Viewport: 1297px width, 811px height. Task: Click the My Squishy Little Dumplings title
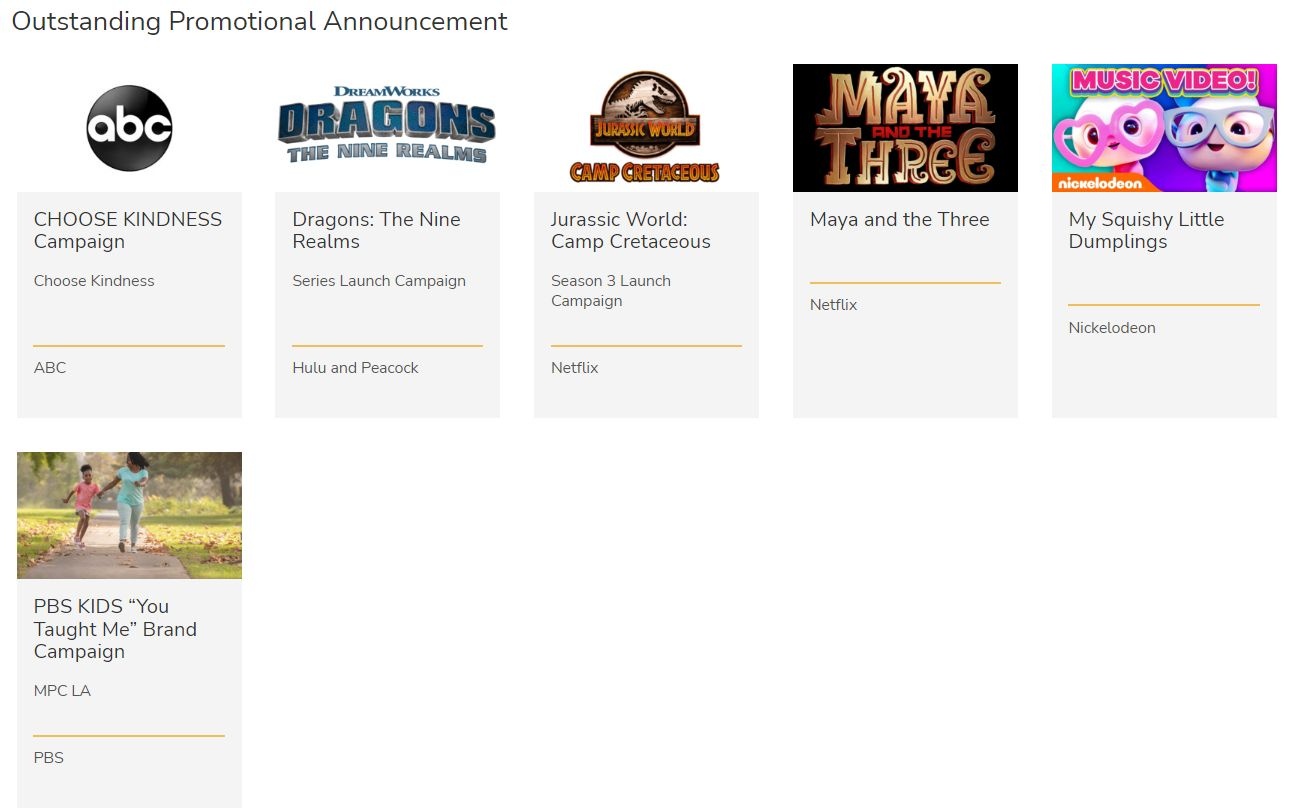(x=1145, y=230)
